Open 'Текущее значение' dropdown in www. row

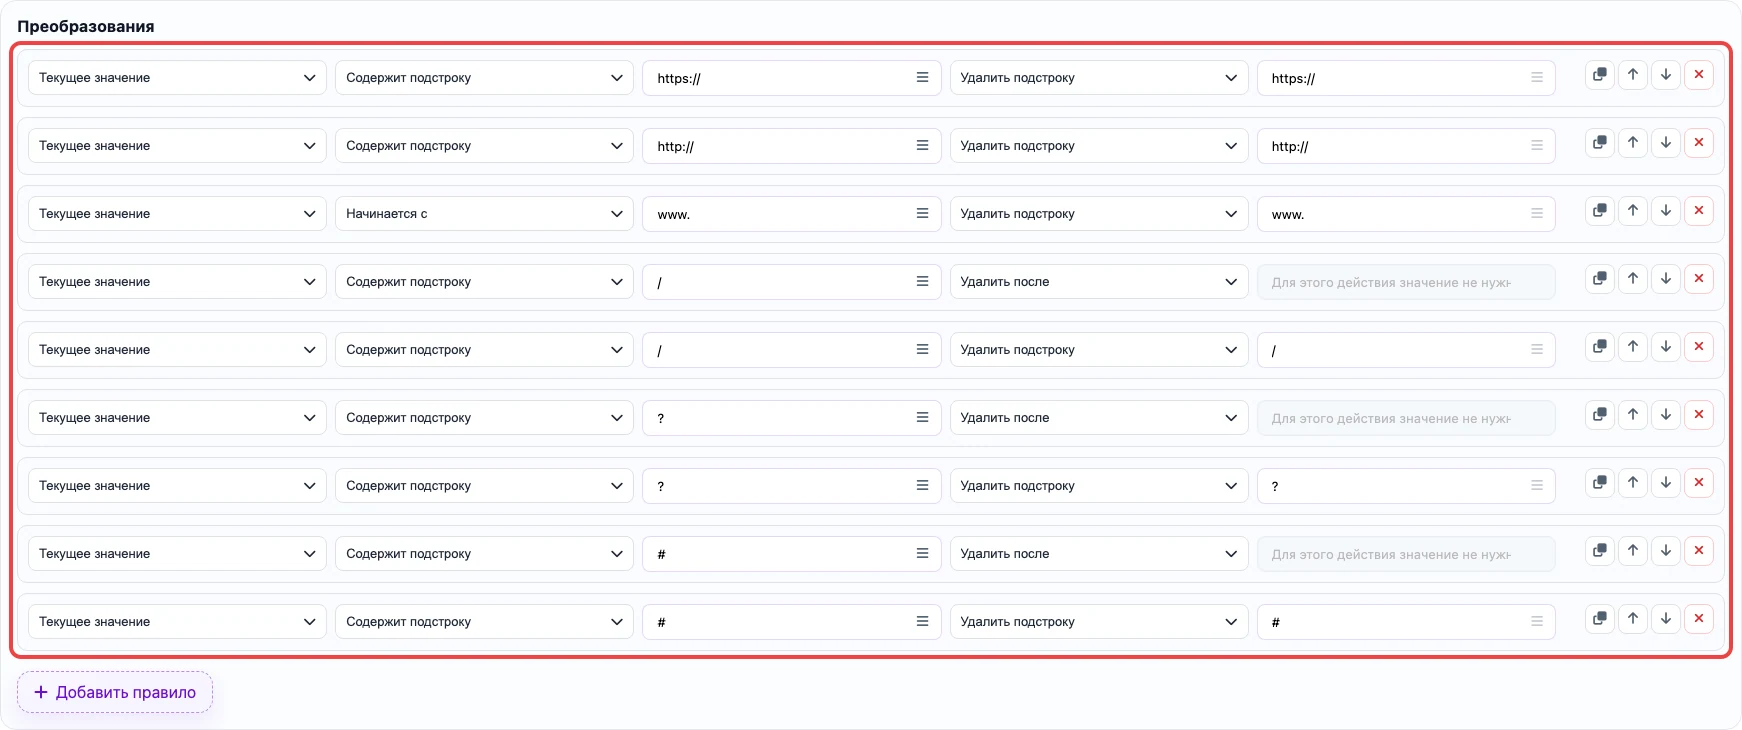point(177,214)
